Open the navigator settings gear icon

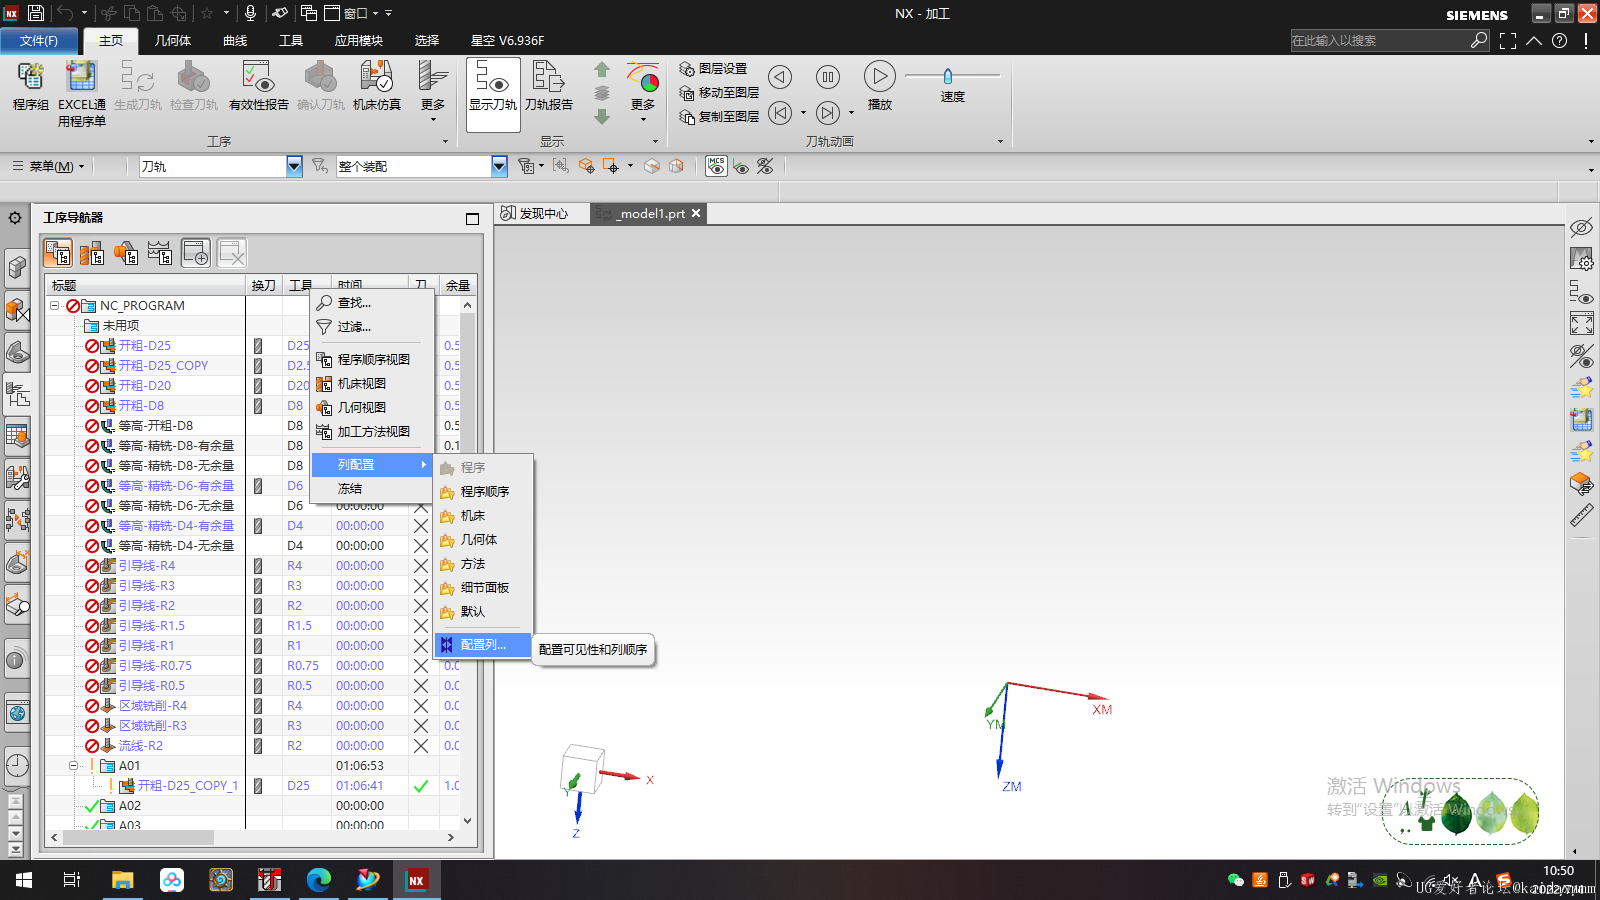[x=15, y=217]
